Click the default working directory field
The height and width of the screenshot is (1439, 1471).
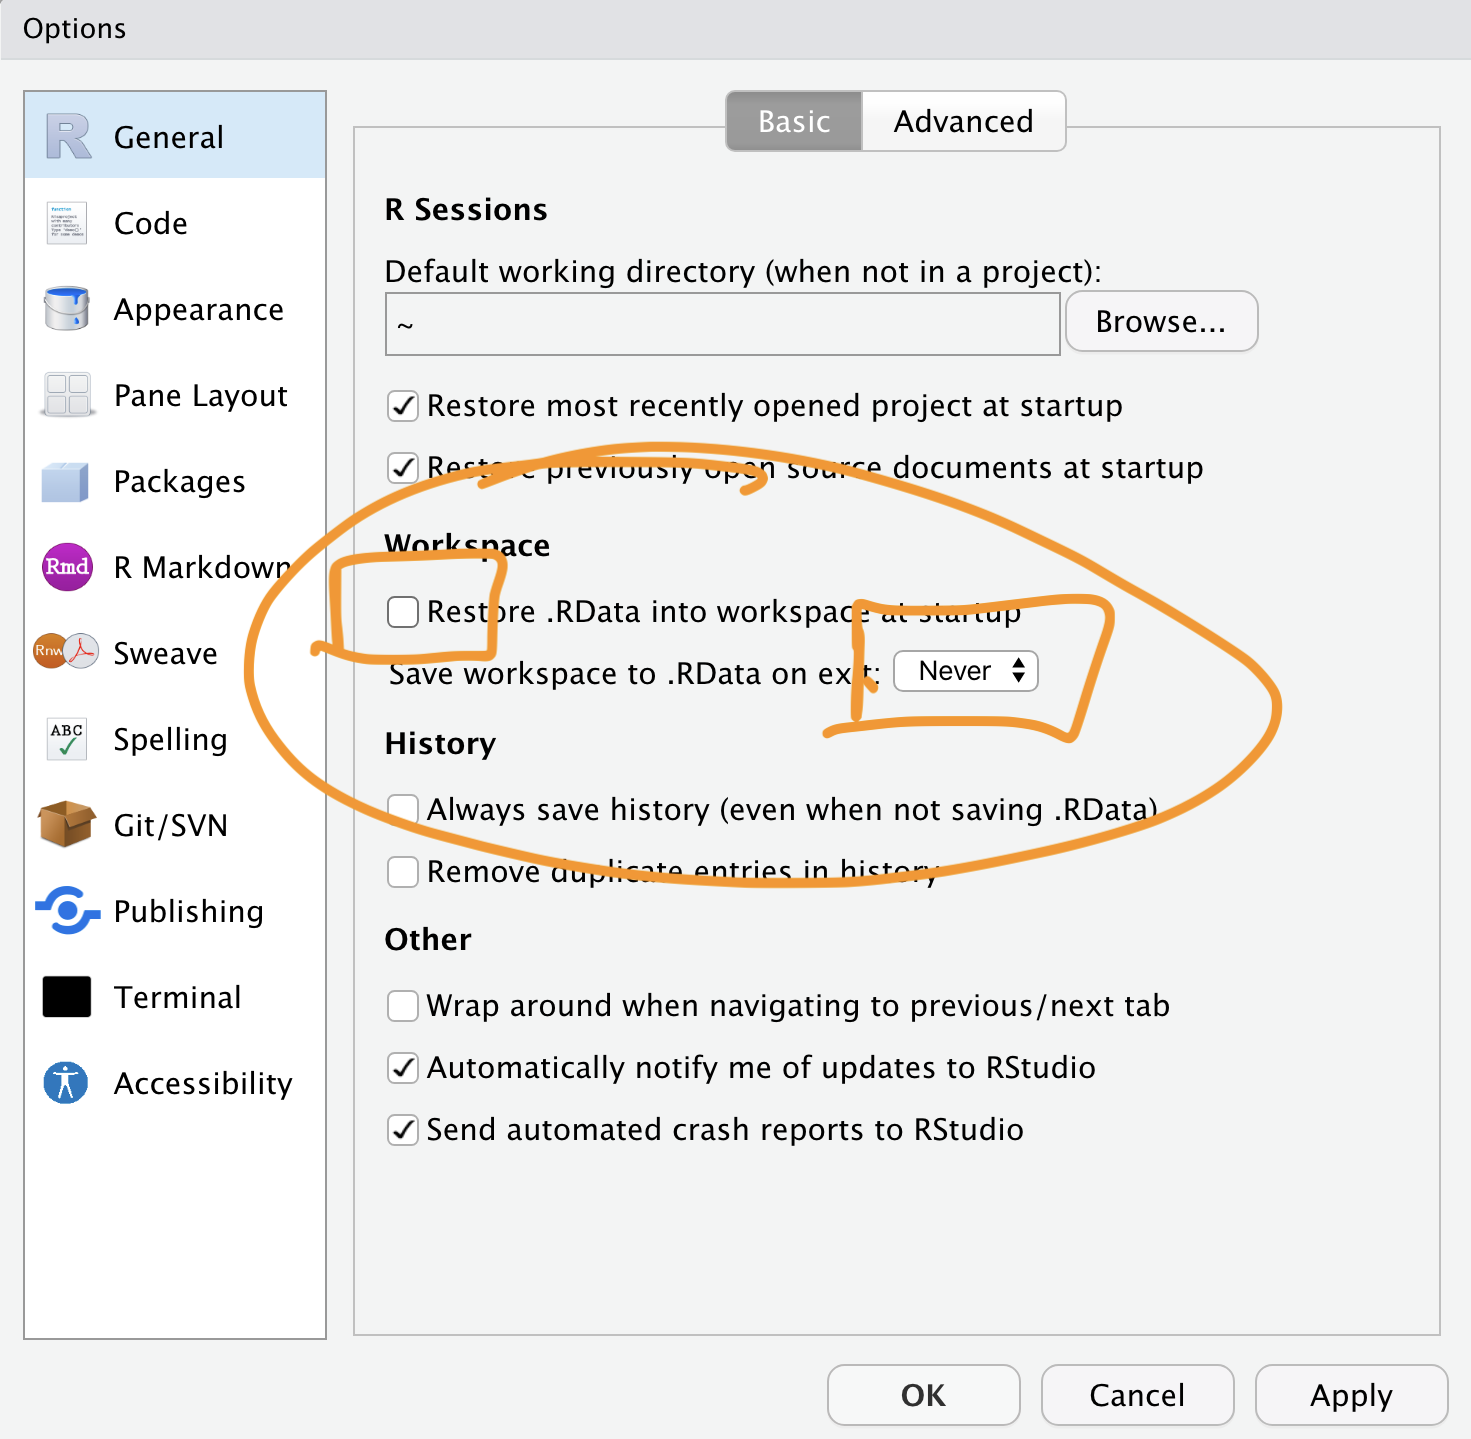pos(722,325)
